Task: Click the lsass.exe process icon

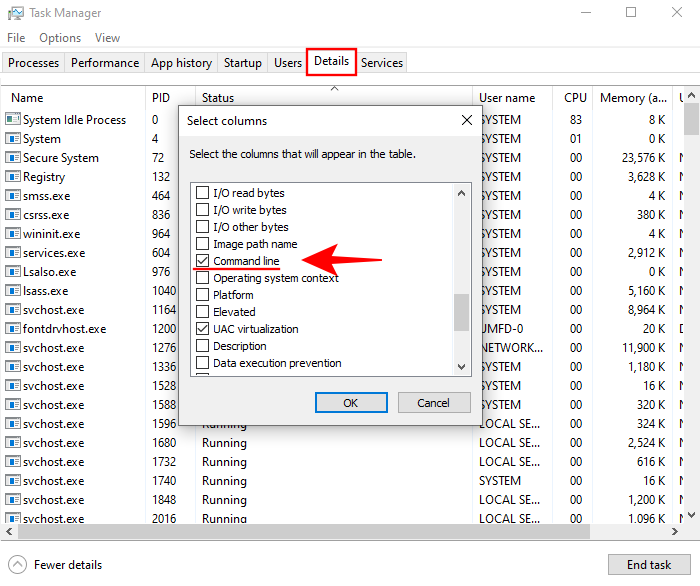Action: (x=13, y=291)
